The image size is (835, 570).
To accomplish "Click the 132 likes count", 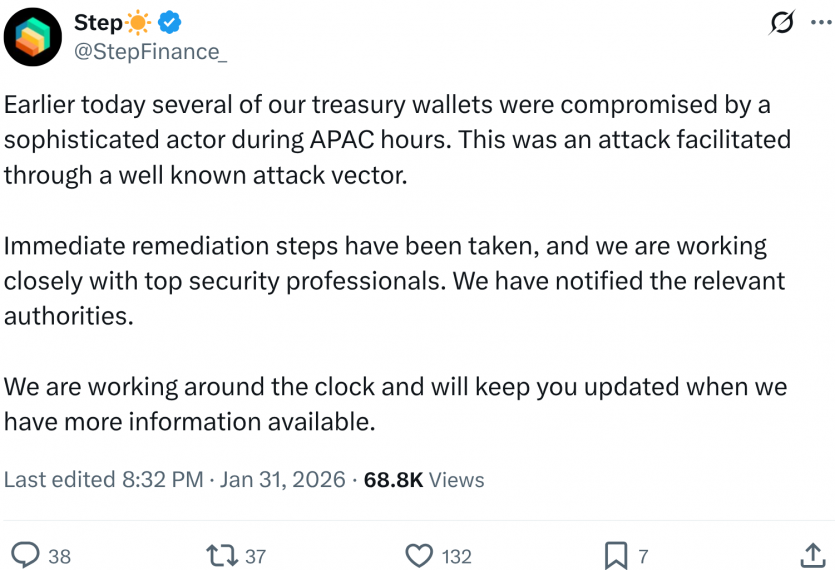I will [x=457, y=556].
